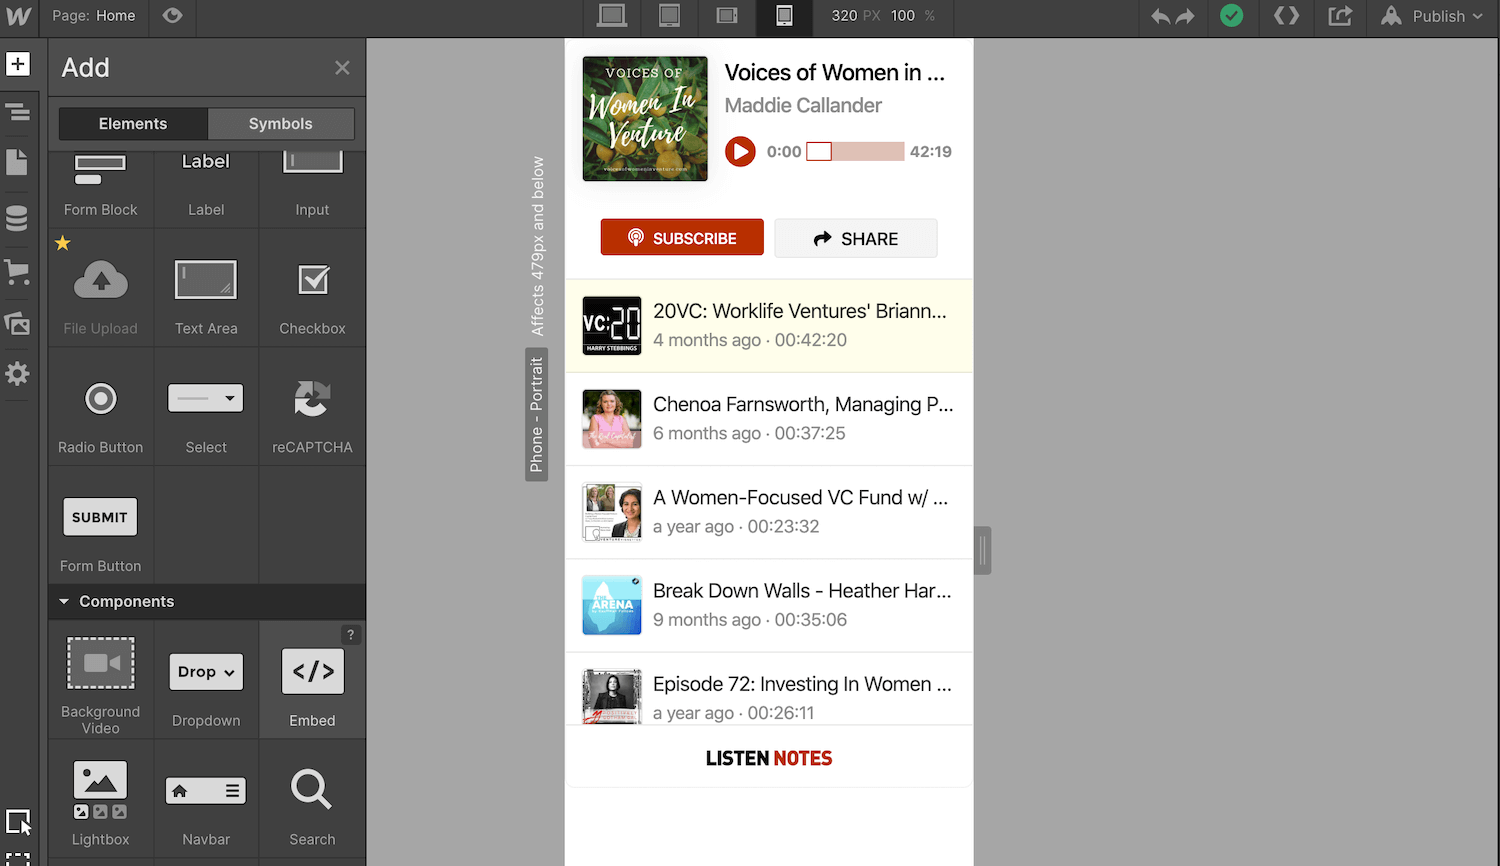The height and width of the screenshot is (866, 1500).
Task: Click the podcast audio progress bar
Action: pos(855,152)
